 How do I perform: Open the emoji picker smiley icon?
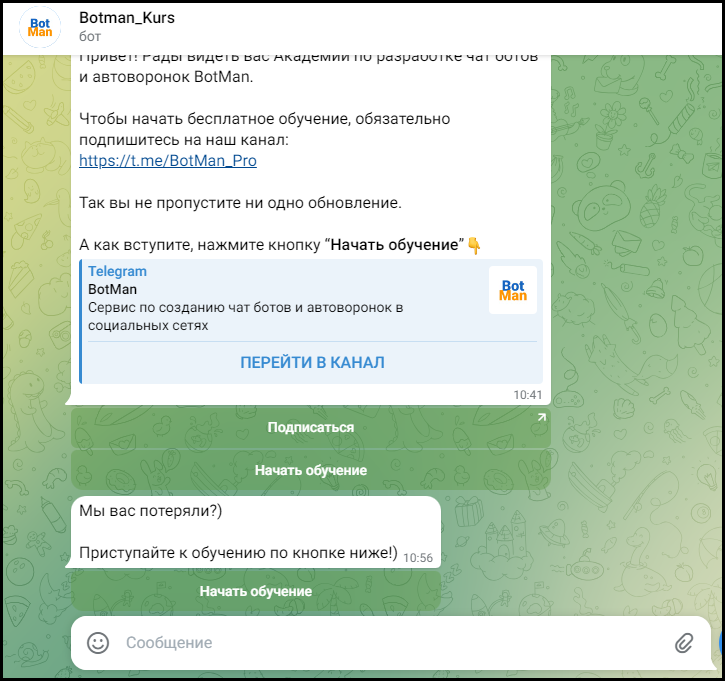point(98,643)
